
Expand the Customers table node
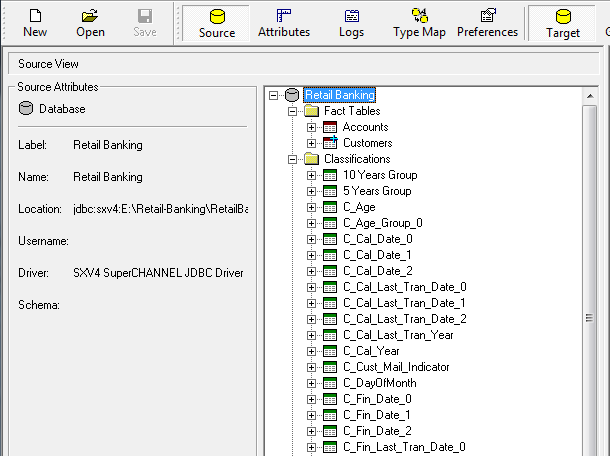click(x=311, y=143)
